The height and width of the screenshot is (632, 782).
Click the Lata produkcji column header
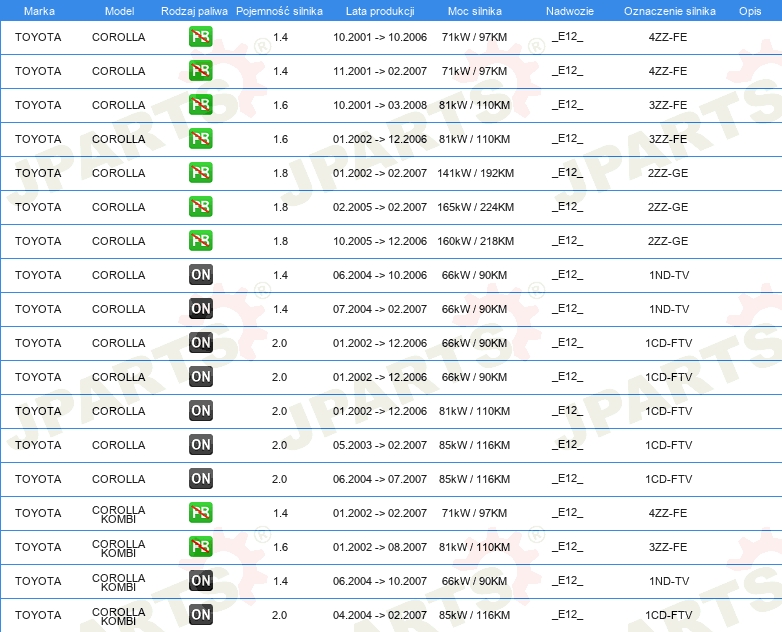tap(380, 11)
